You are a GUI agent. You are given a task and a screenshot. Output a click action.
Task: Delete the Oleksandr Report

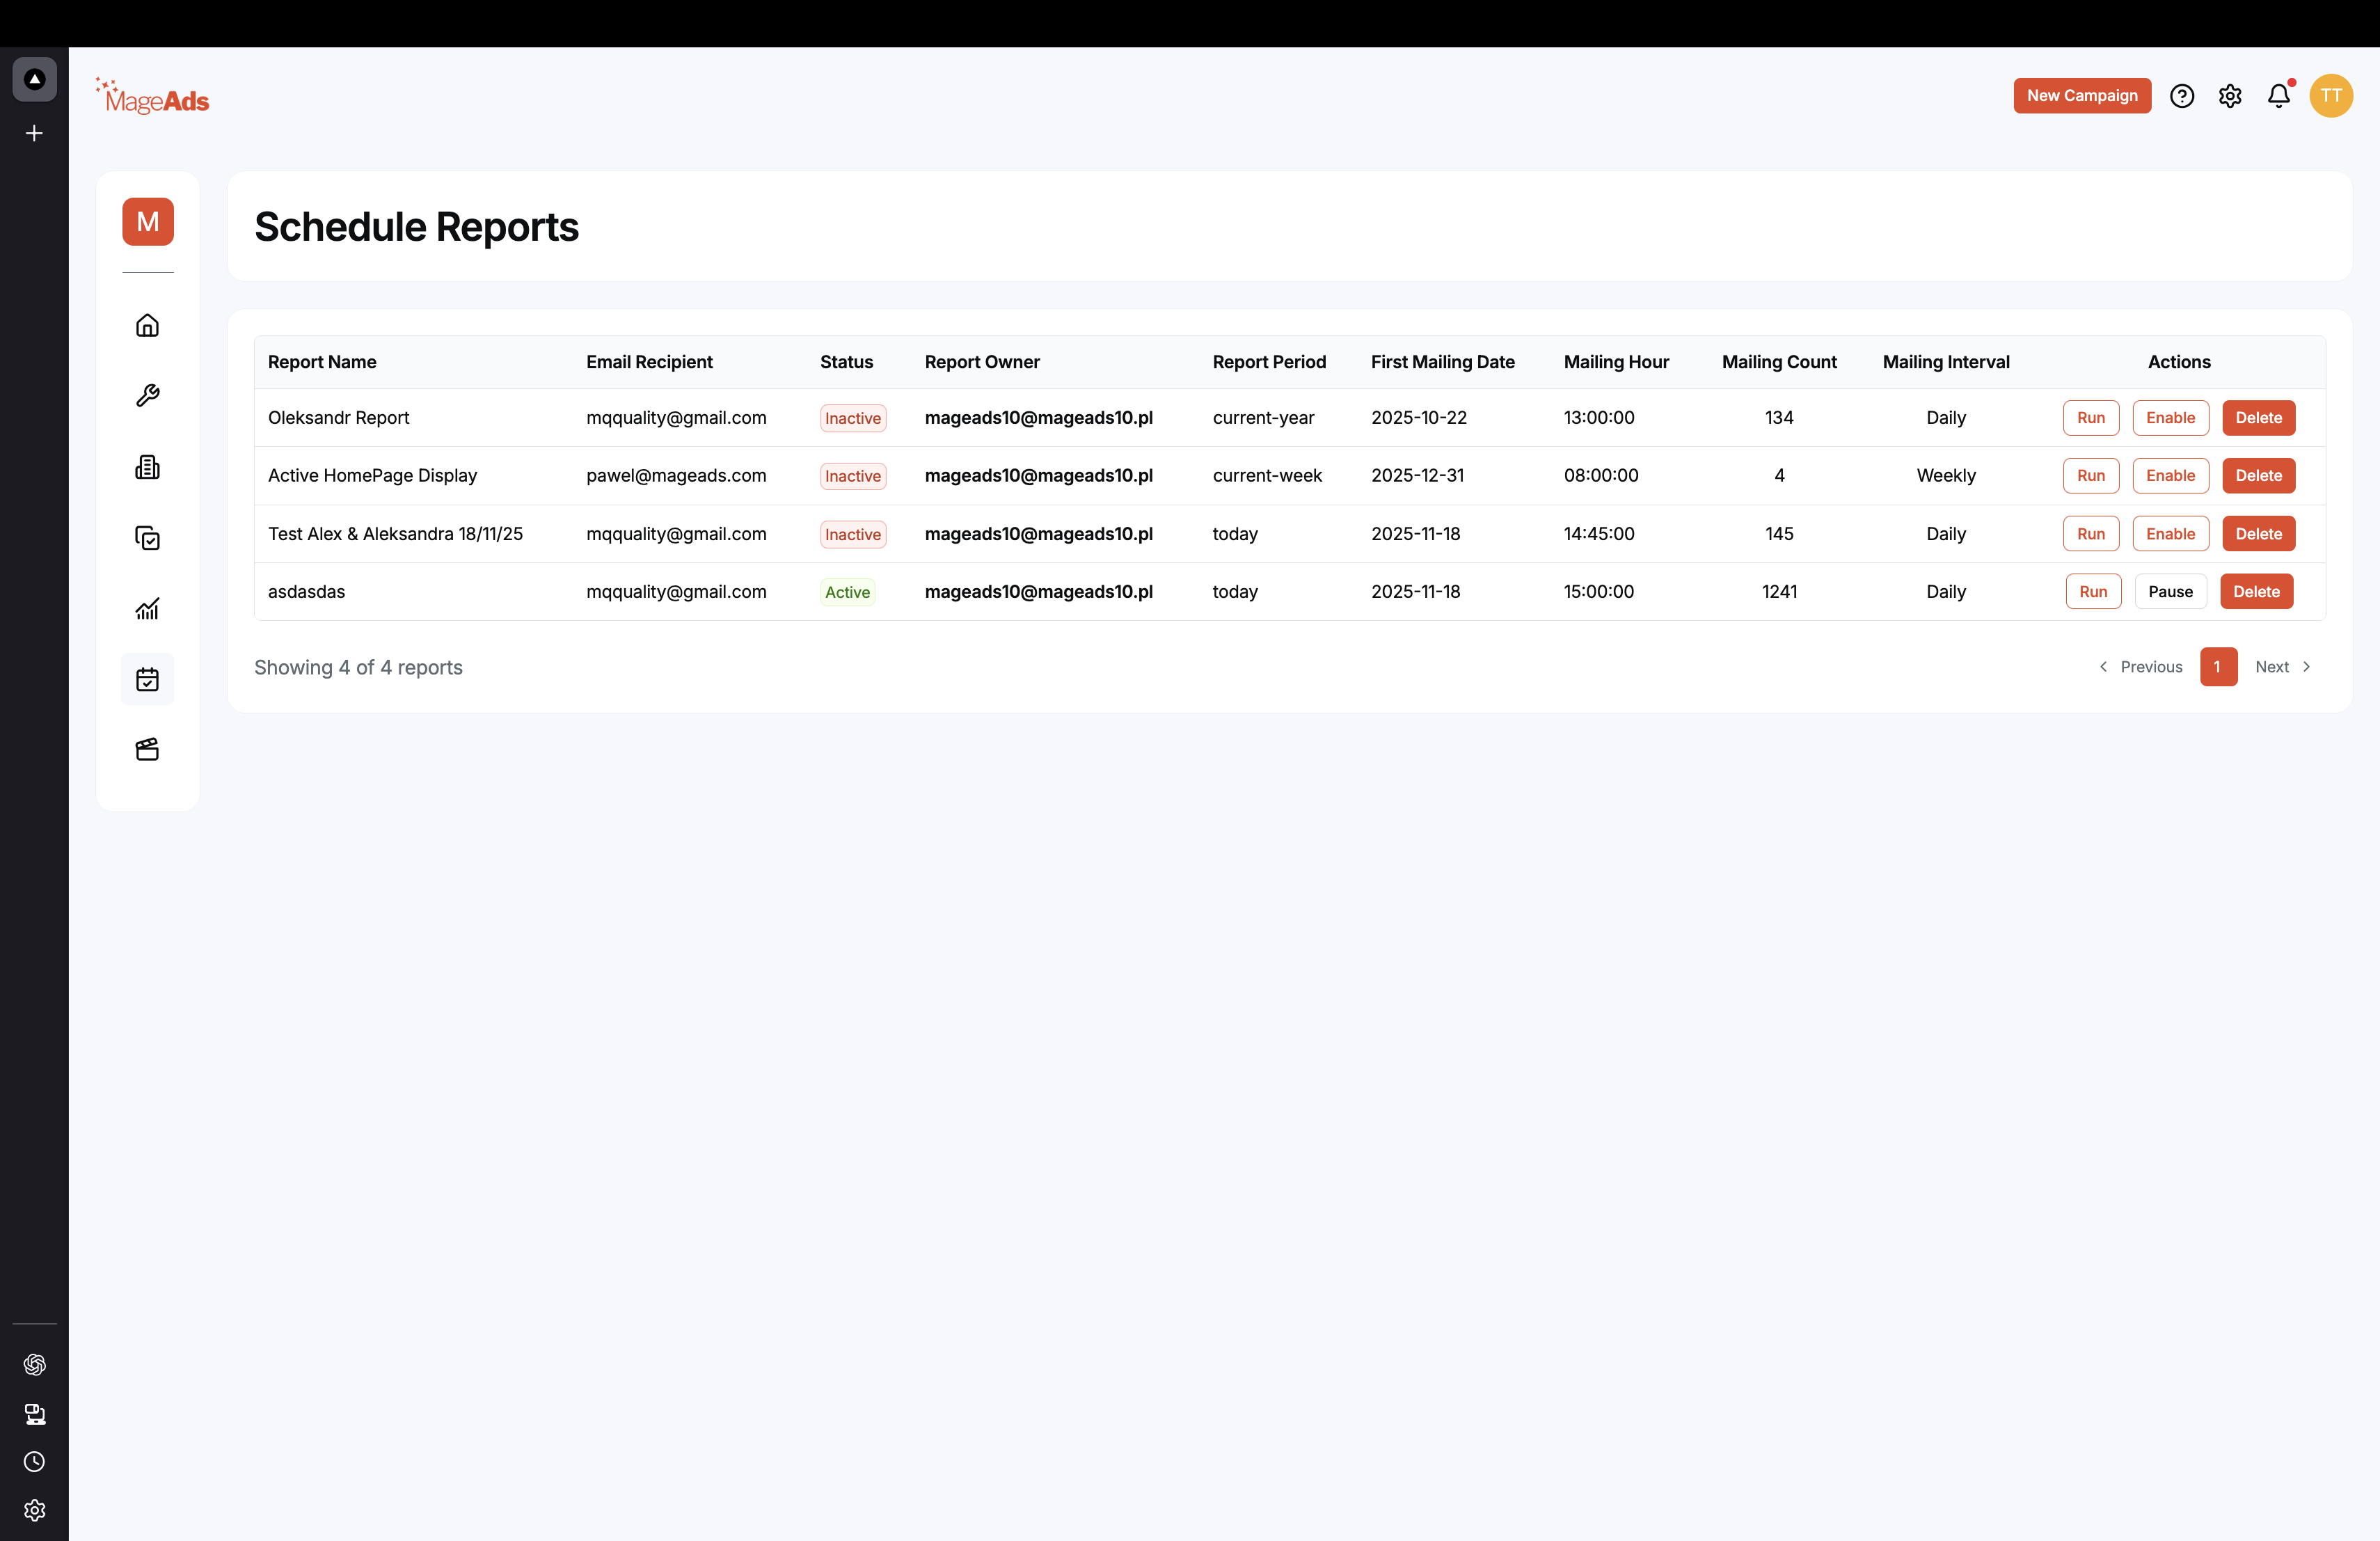click(x=2258, y=418)
